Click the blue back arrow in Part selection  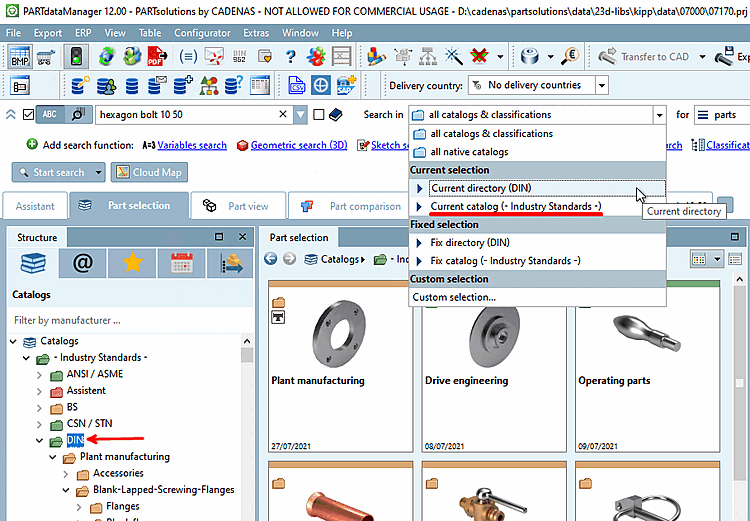pyautogui.click(x=271, y=259)
